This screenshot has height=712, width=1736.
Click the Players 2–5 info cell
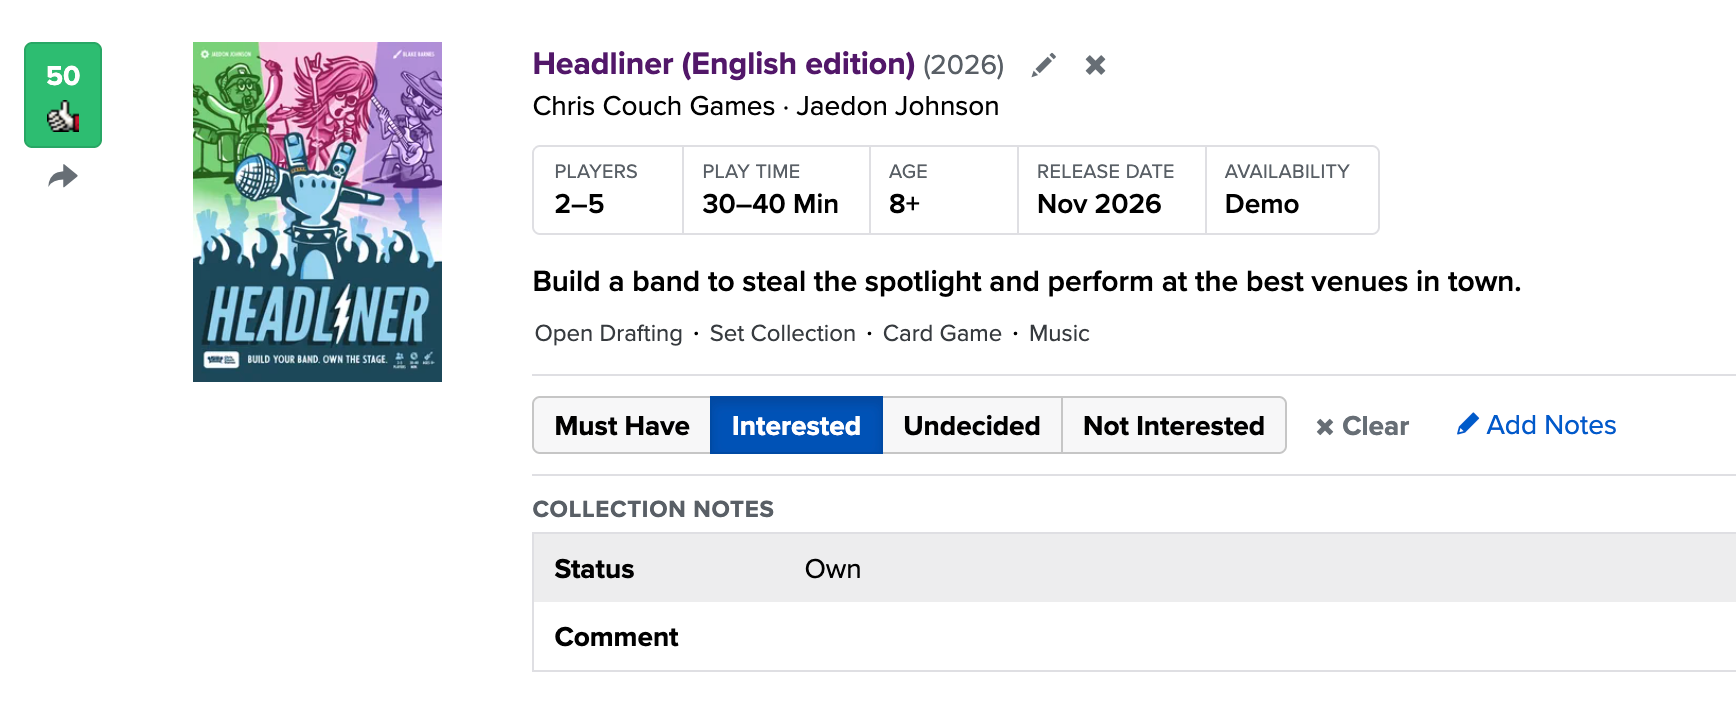pyautogui.click(x=608, y=190)
